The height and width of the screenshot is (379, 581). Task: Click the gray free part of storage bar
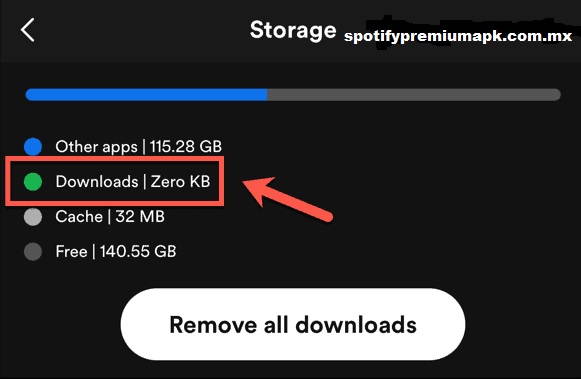point(414,94)
